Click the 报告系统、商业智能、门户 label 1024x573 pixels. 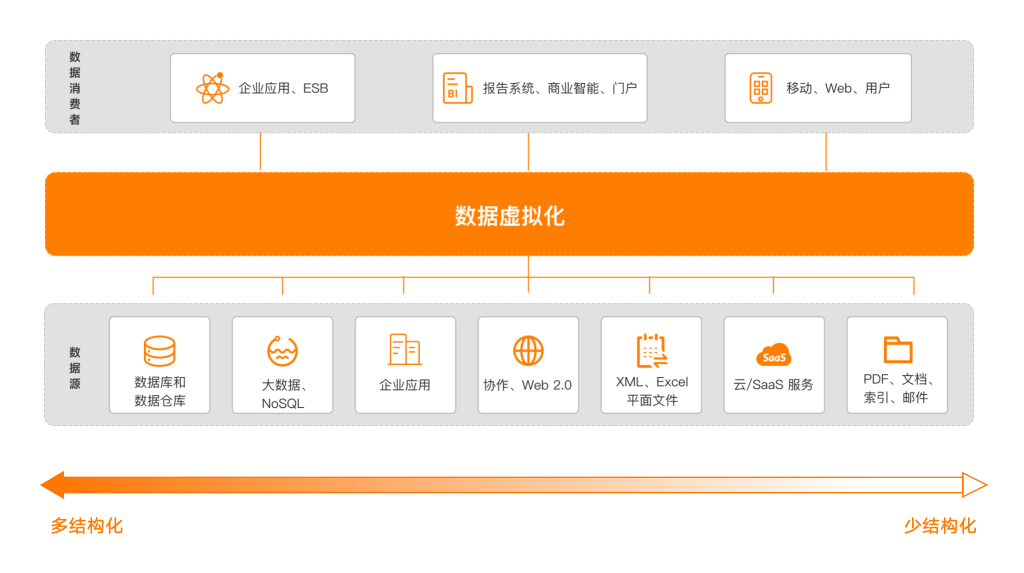coord(559,88)
